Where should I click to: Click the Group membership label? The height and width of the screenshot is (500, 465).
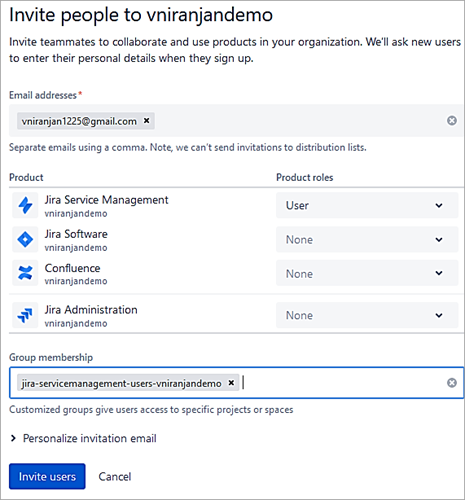51,357
